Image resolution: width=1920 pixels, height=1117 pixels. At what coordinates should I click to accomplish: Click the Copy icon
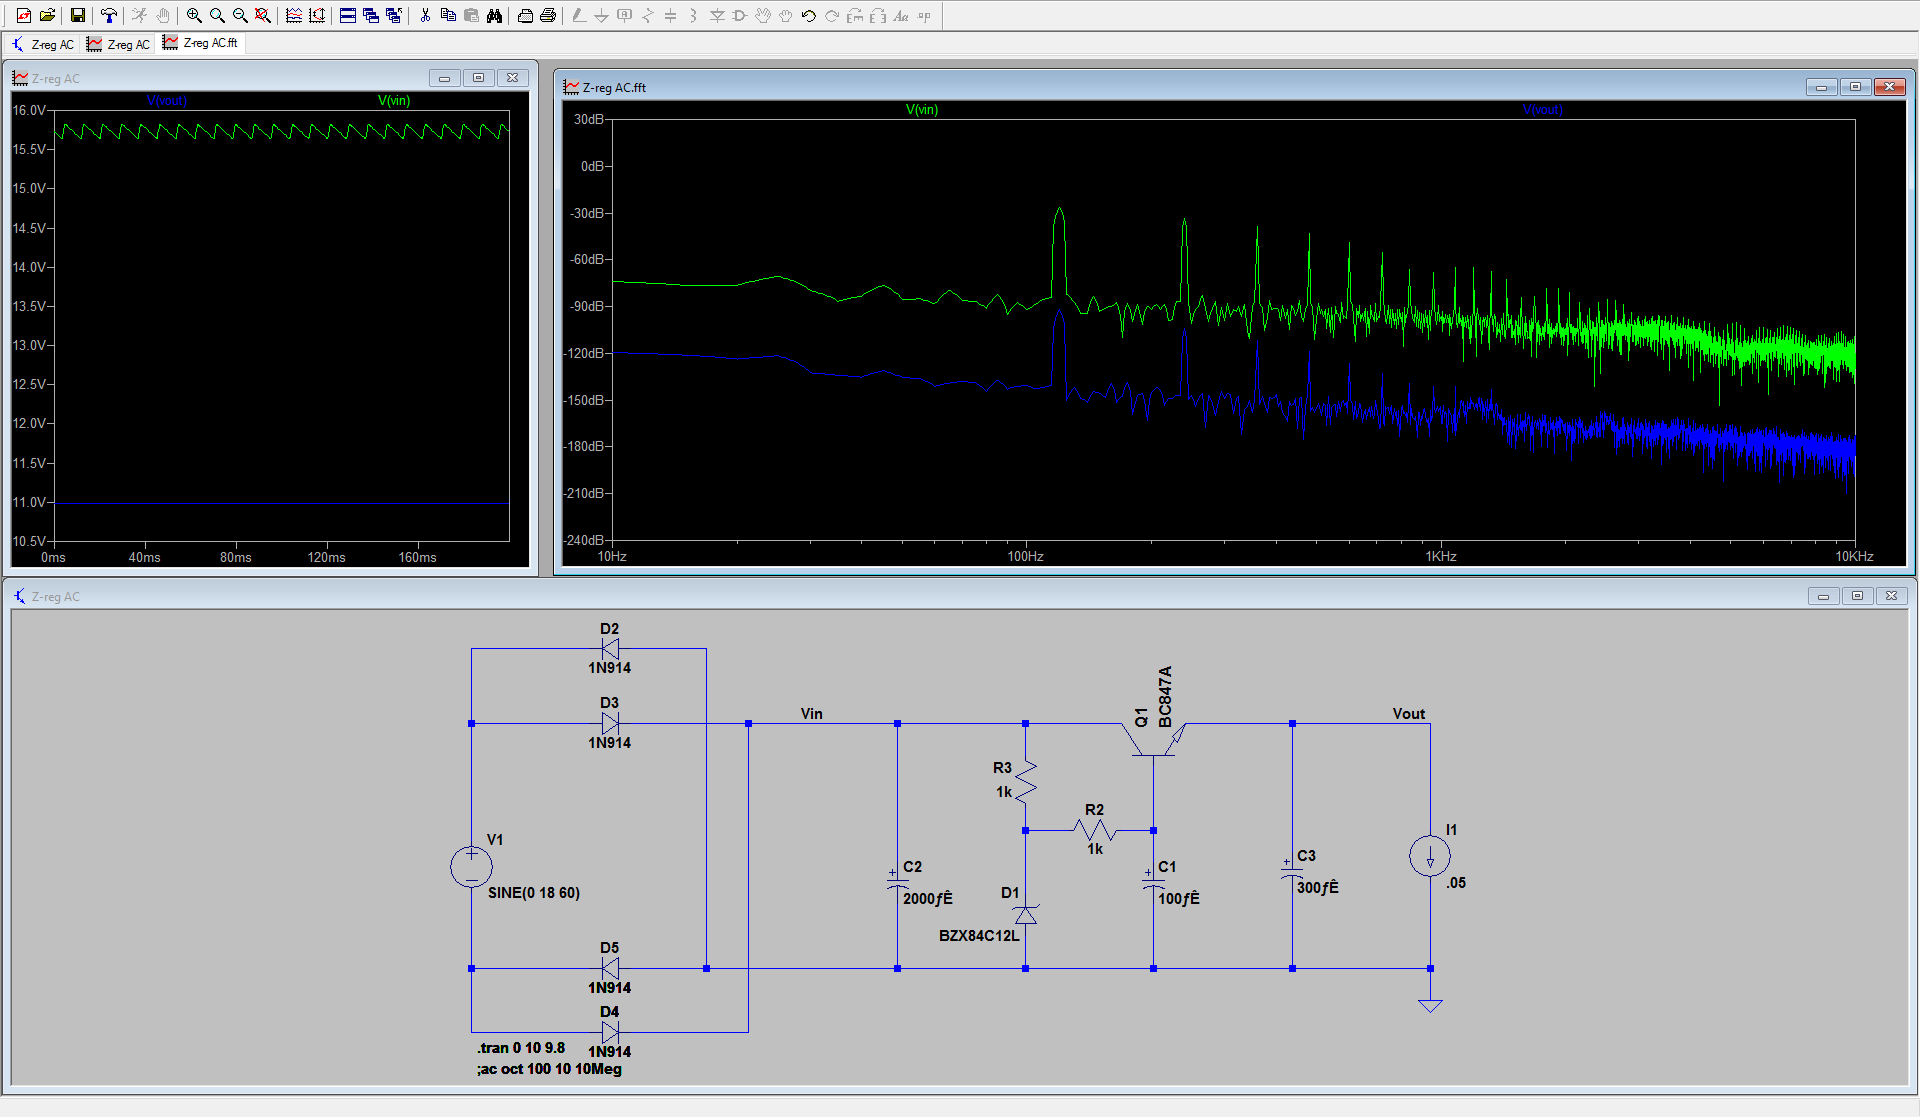(448, 15)
